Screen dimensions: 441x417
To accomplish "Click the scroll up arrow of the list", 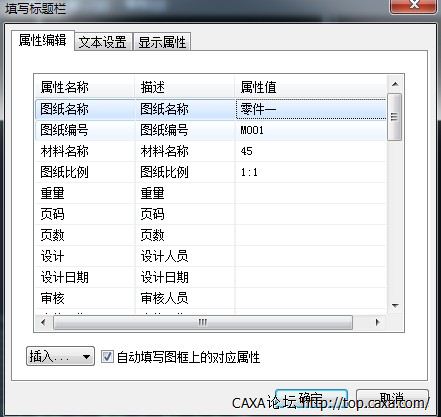I will [x=395, y=84].
